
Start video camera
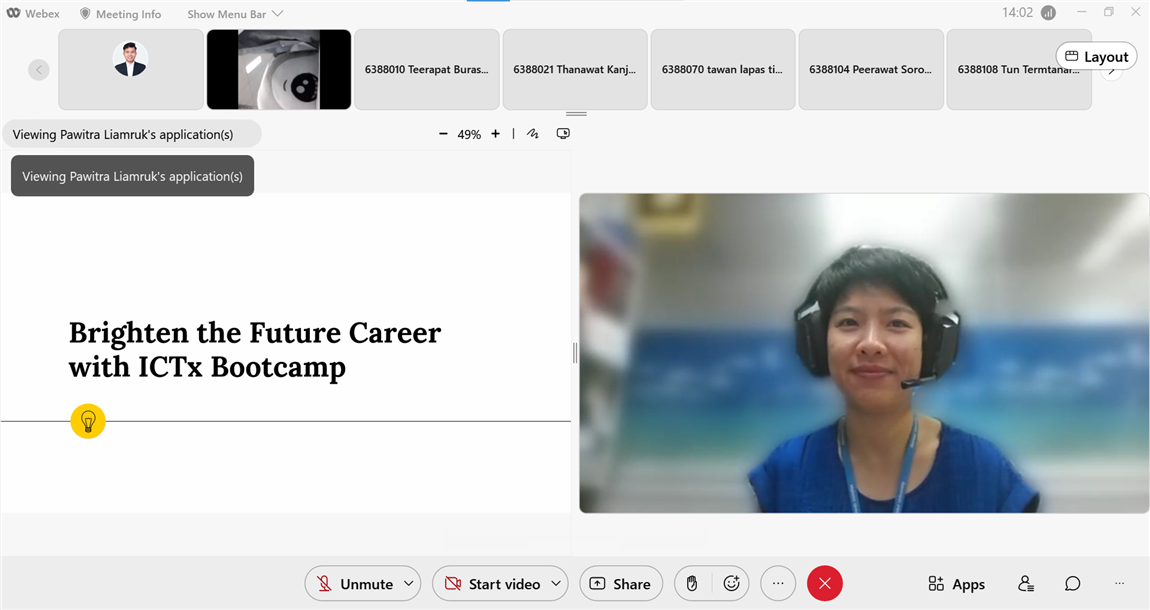(x=491, y=584)
